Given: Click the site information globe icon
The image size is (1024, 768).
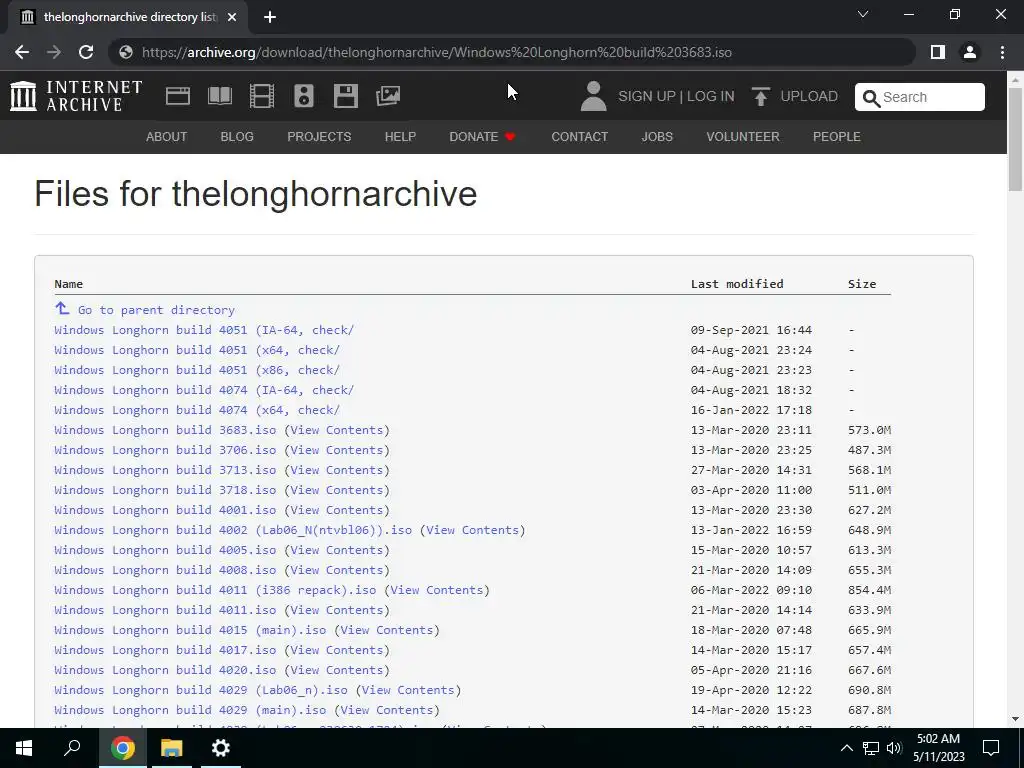Looking at the screenshot, I should point(126,52).
